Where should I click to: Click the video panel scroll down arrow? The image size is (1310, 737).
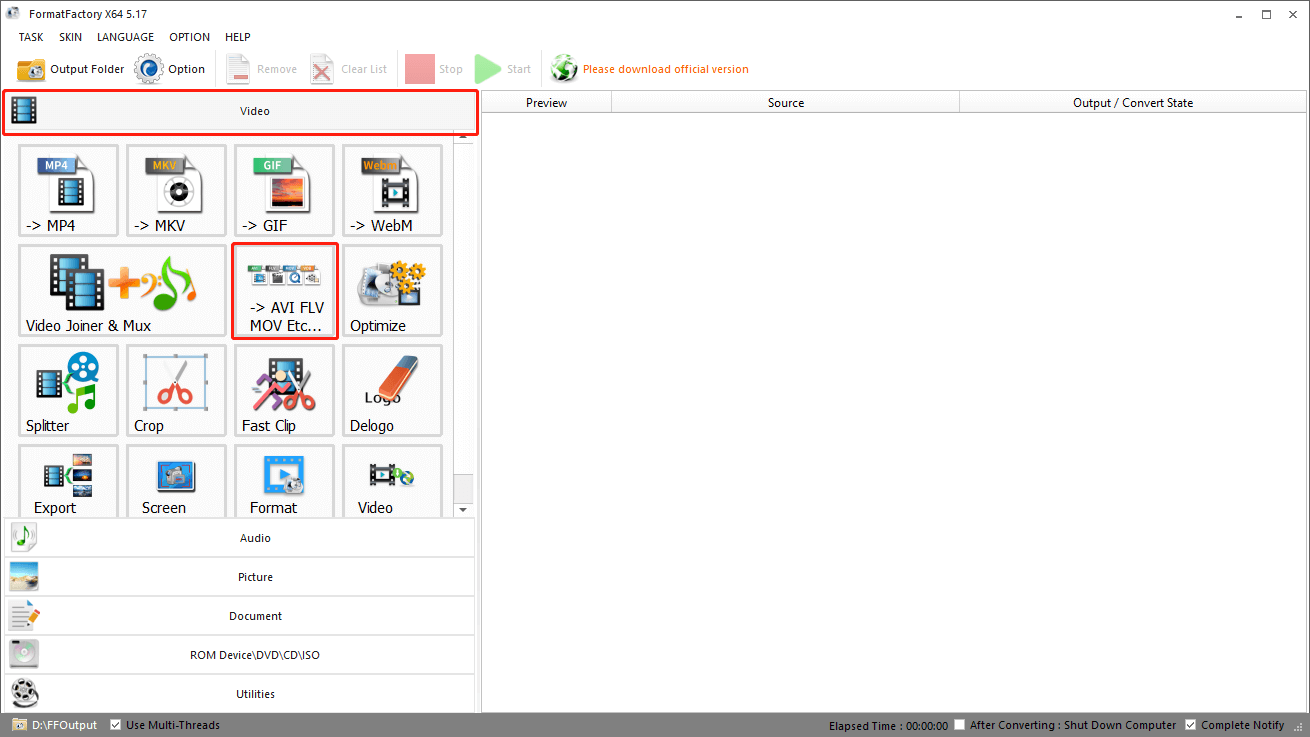click(463, 510)
